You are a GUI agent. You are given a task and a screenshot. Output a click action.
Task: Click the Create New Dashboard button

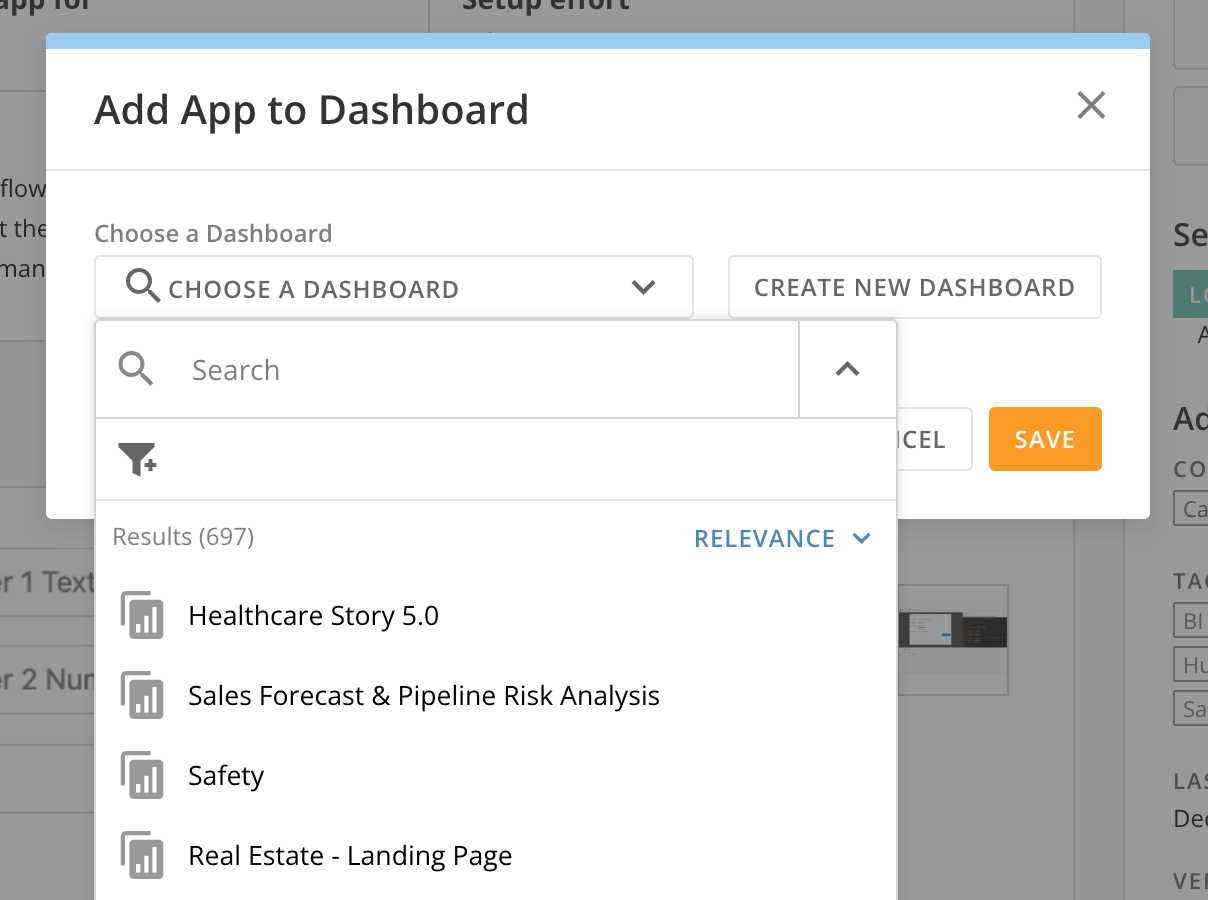click(x=914, y=287)
